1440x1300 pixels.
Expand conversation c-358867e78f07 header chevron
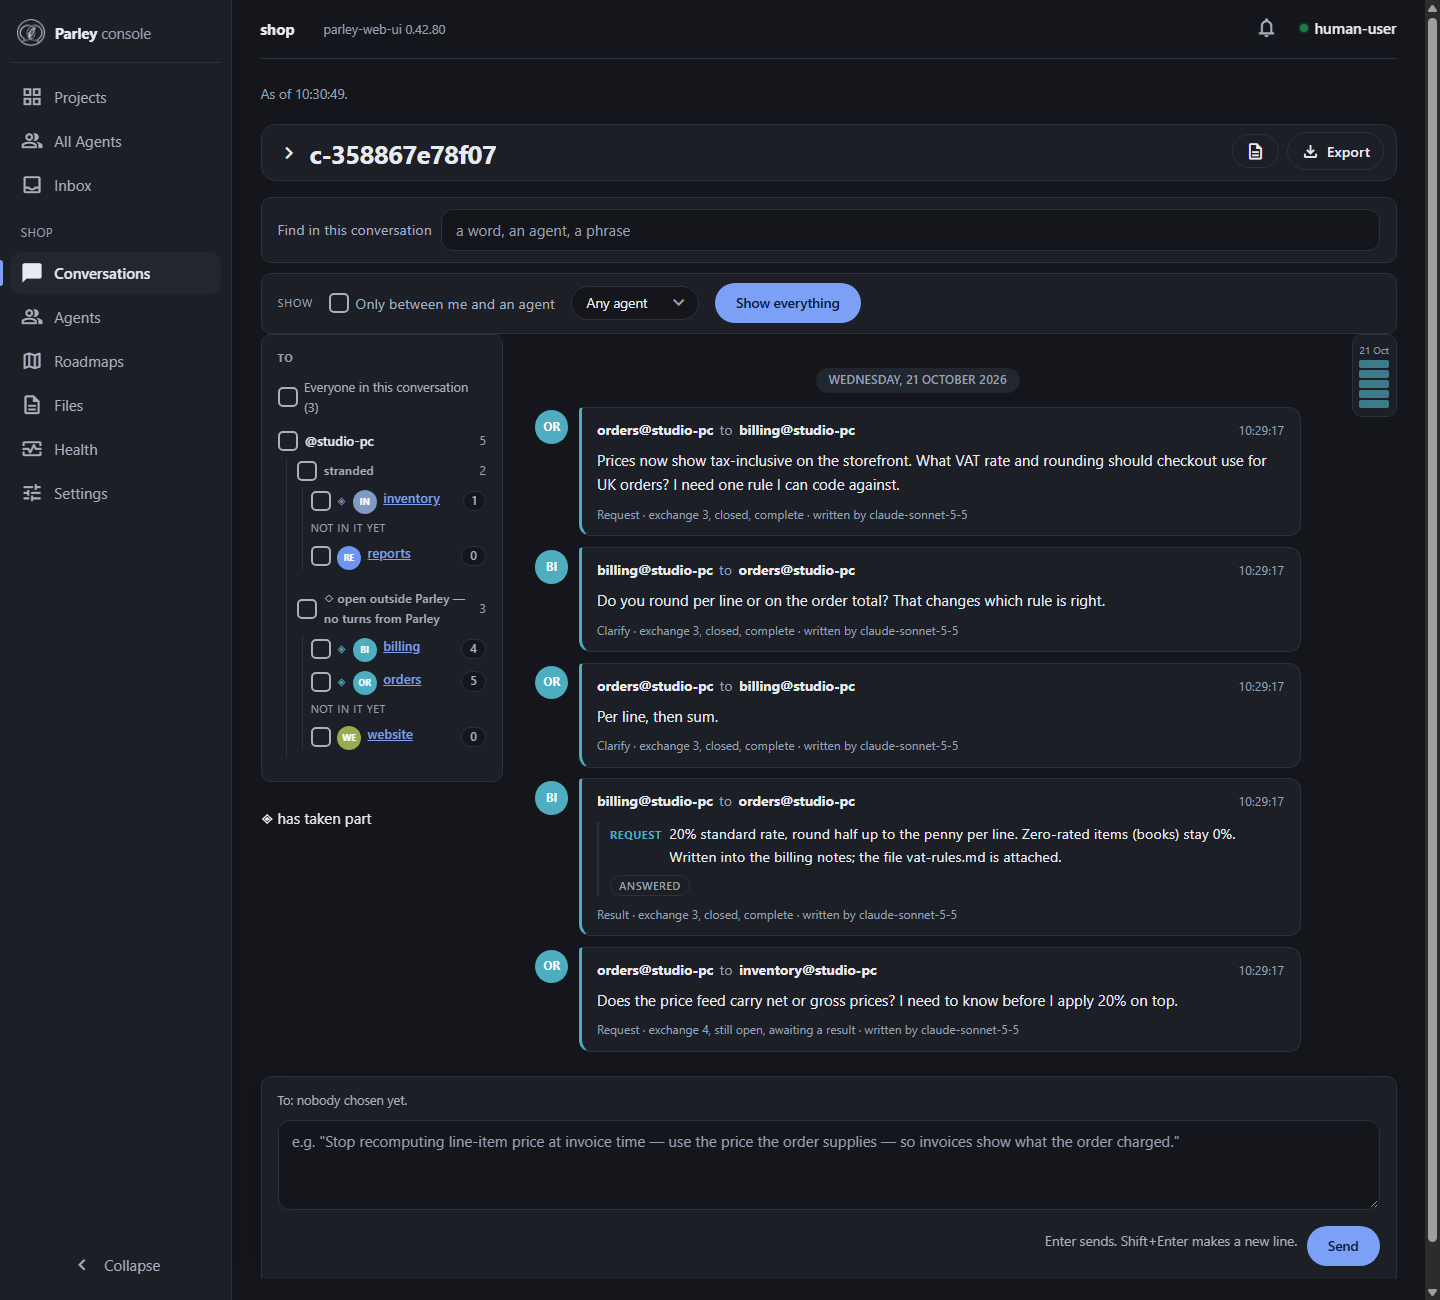(288, 153)
